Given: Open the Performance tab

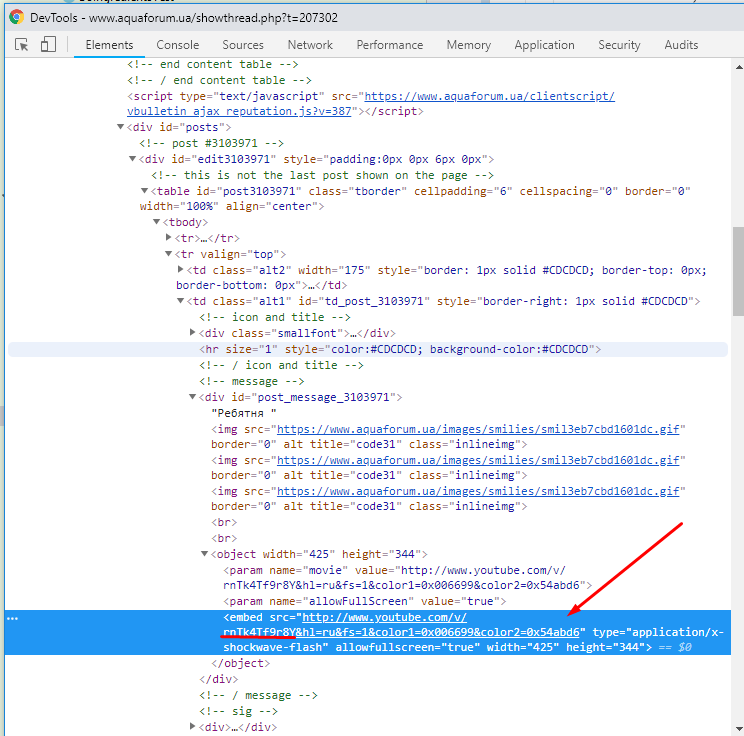Looking at the screenshot, I should [x=389, y=45].
